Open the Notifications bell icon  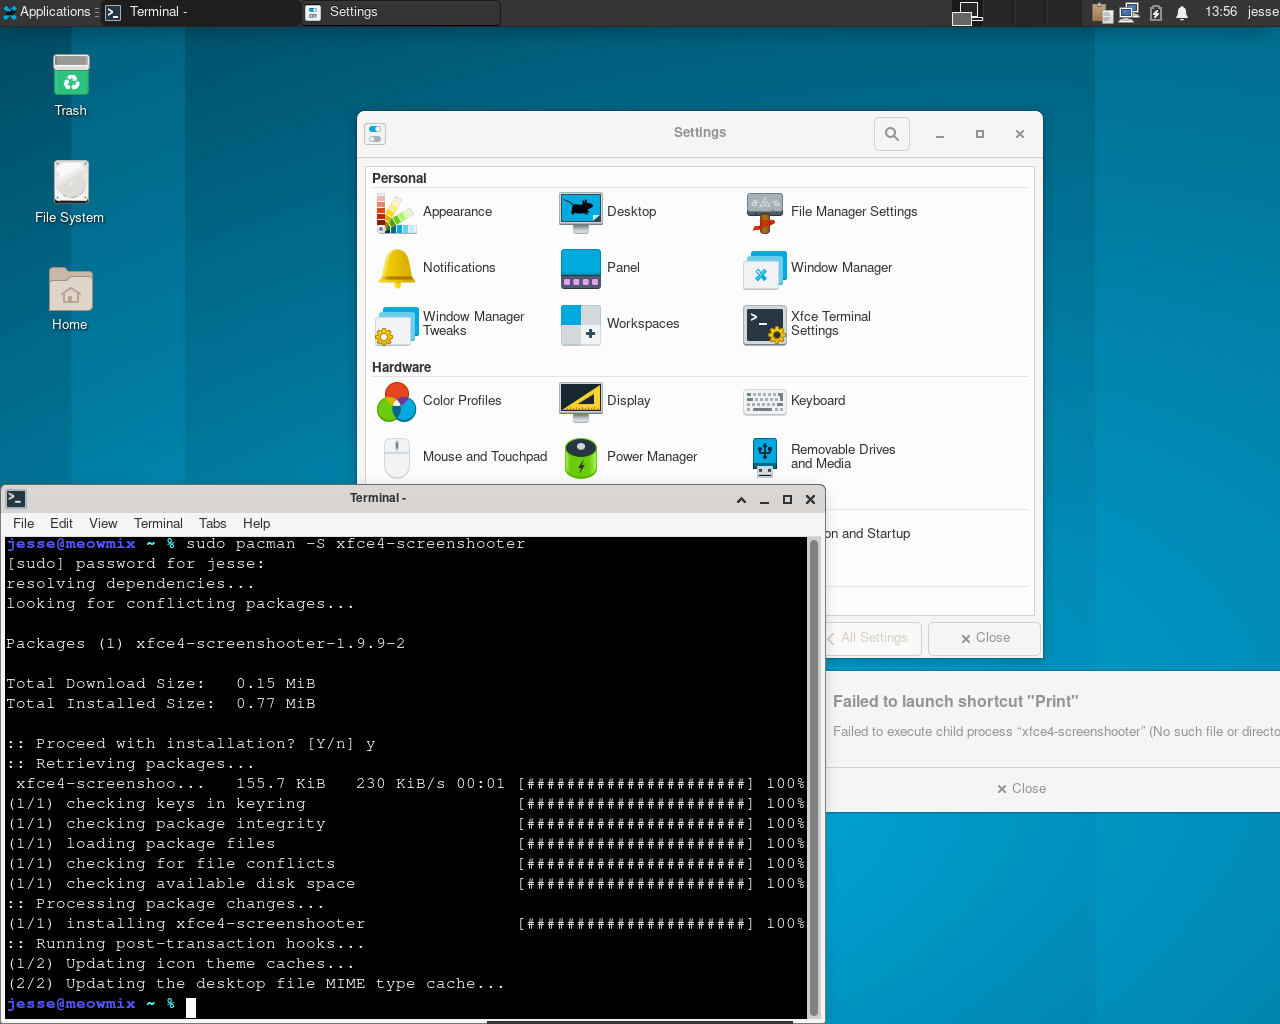tap(396, 268)
